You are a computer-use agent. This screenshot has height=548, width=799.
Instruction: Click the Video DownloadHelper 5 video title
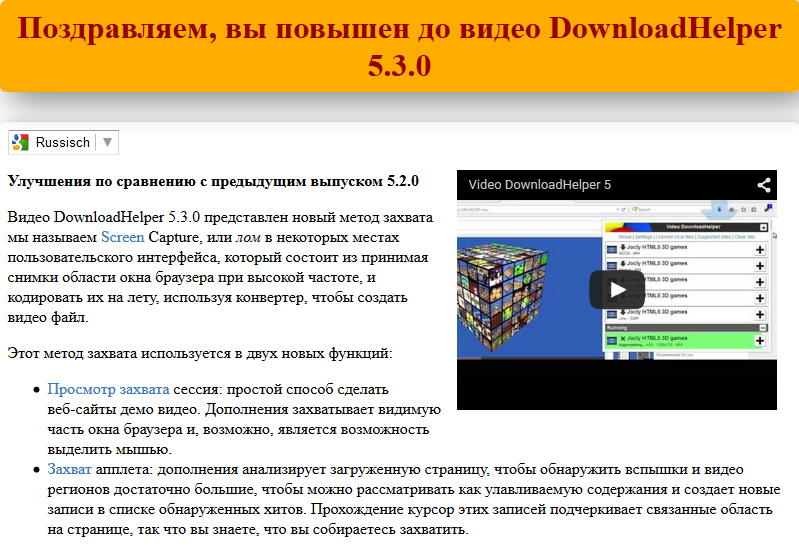540,185
